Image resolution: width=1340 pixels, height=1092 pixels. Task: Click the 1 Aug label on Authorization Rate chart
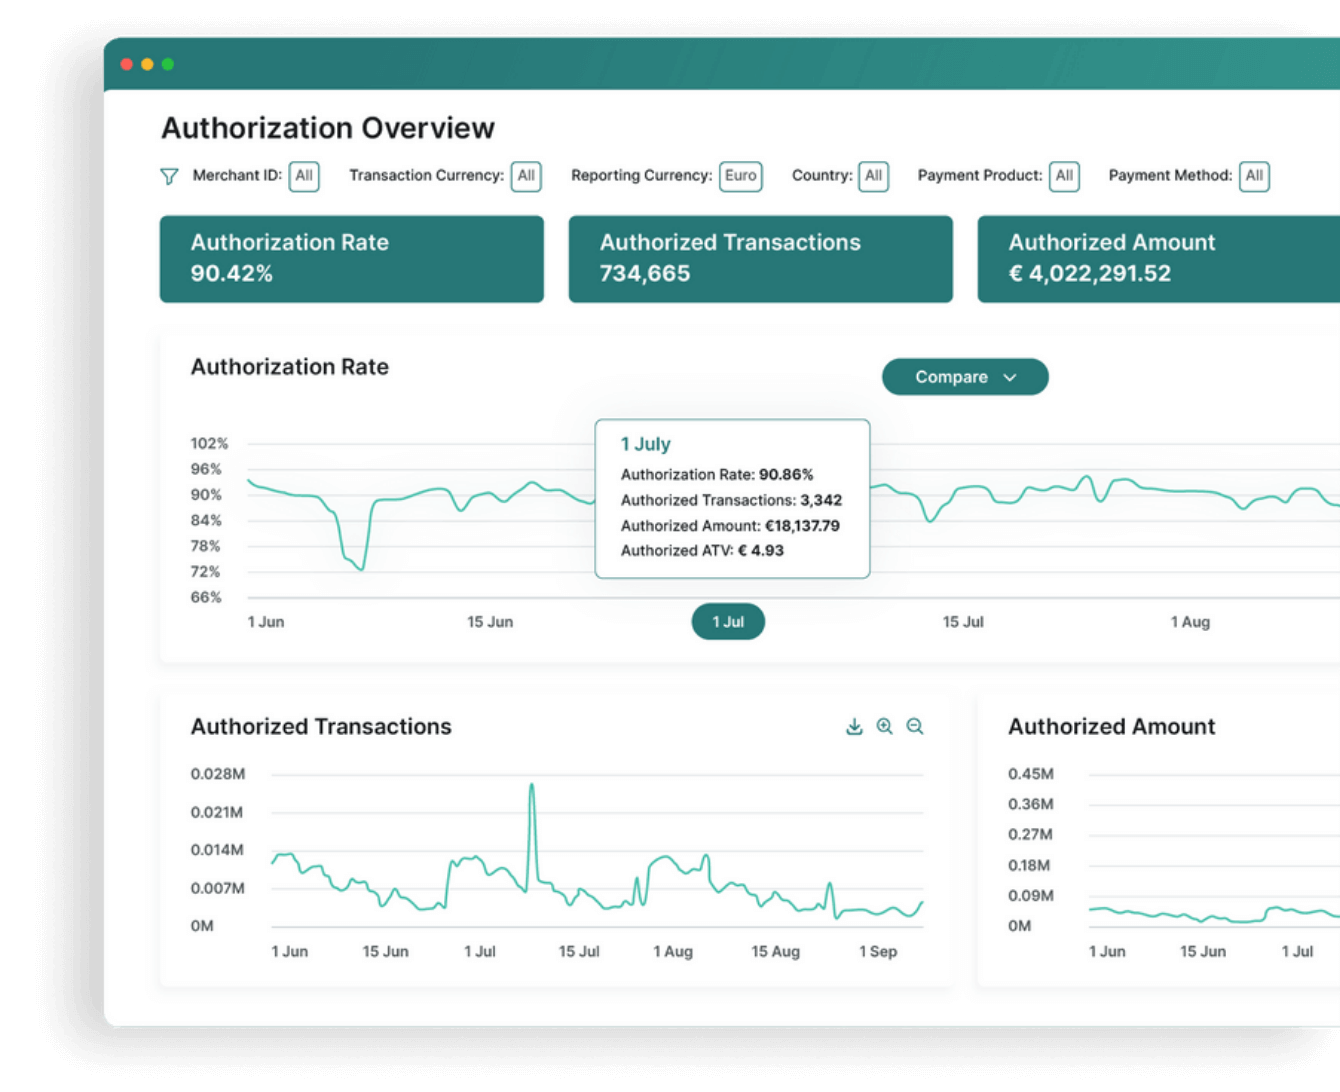[1190, 622]
